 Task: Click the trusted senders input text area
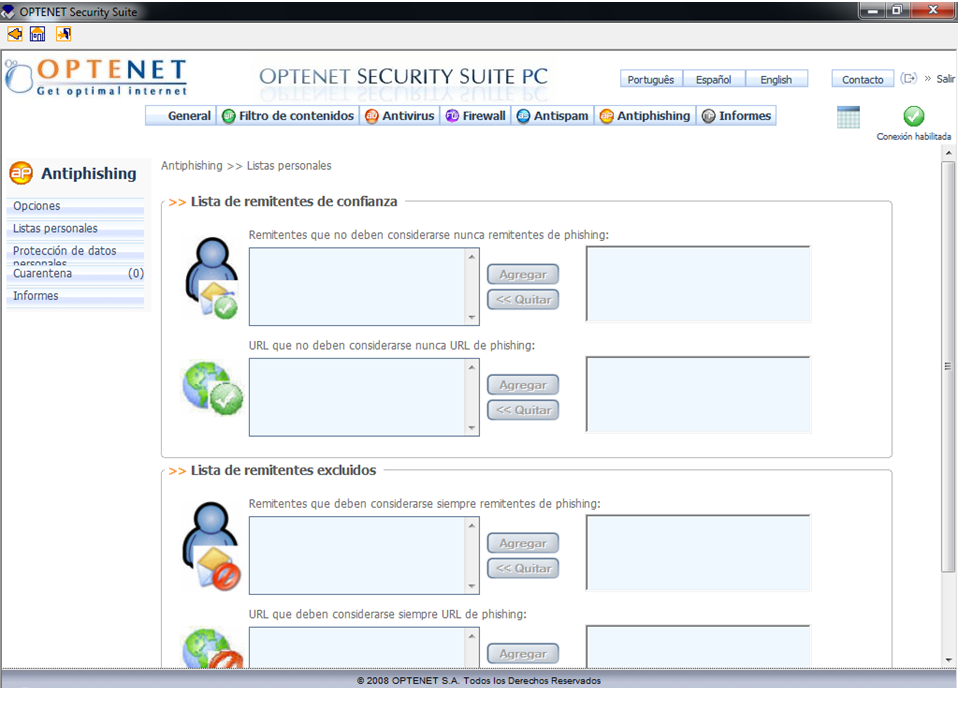point(357,286)
